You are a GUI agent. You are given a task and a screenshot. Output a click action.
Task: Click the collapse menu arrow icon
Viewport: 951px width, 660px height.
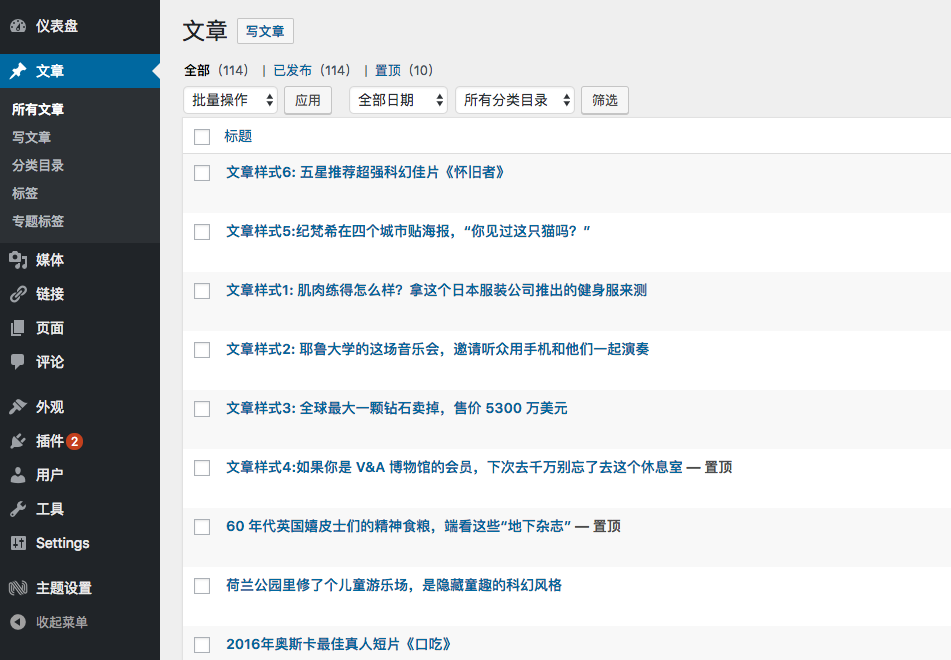point(18,622)
